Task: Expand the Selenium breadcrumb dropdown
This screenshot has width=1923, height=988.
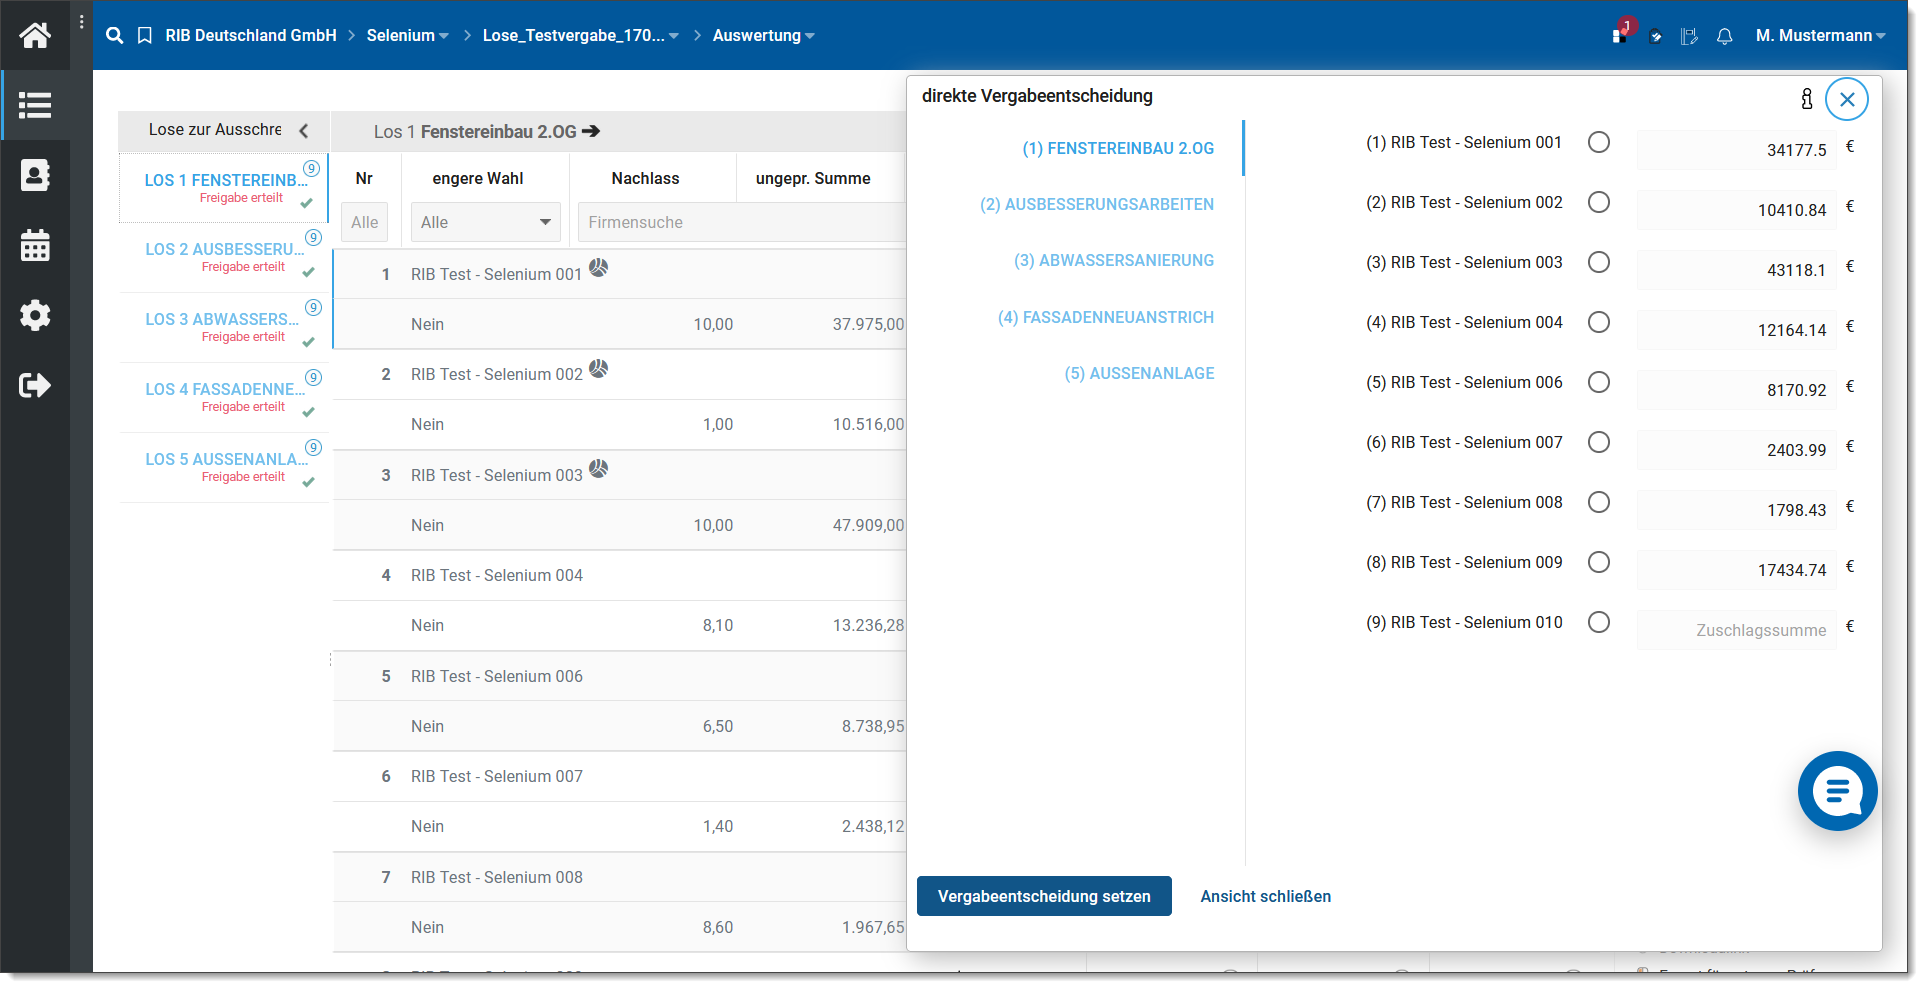Action: point(444,36)
